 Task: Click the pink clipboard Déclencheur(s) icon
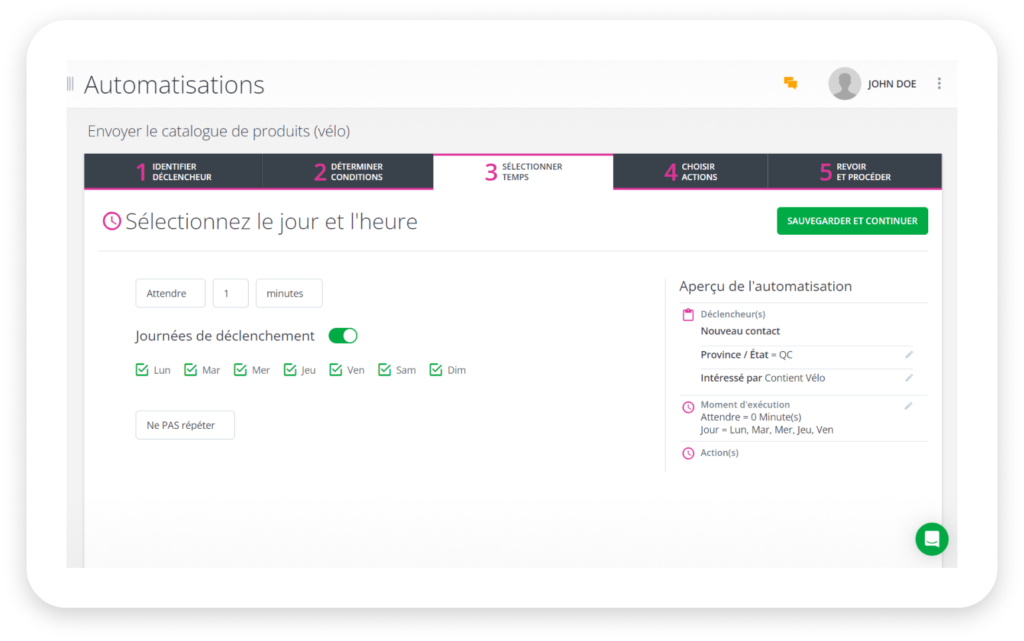(686, 313)
